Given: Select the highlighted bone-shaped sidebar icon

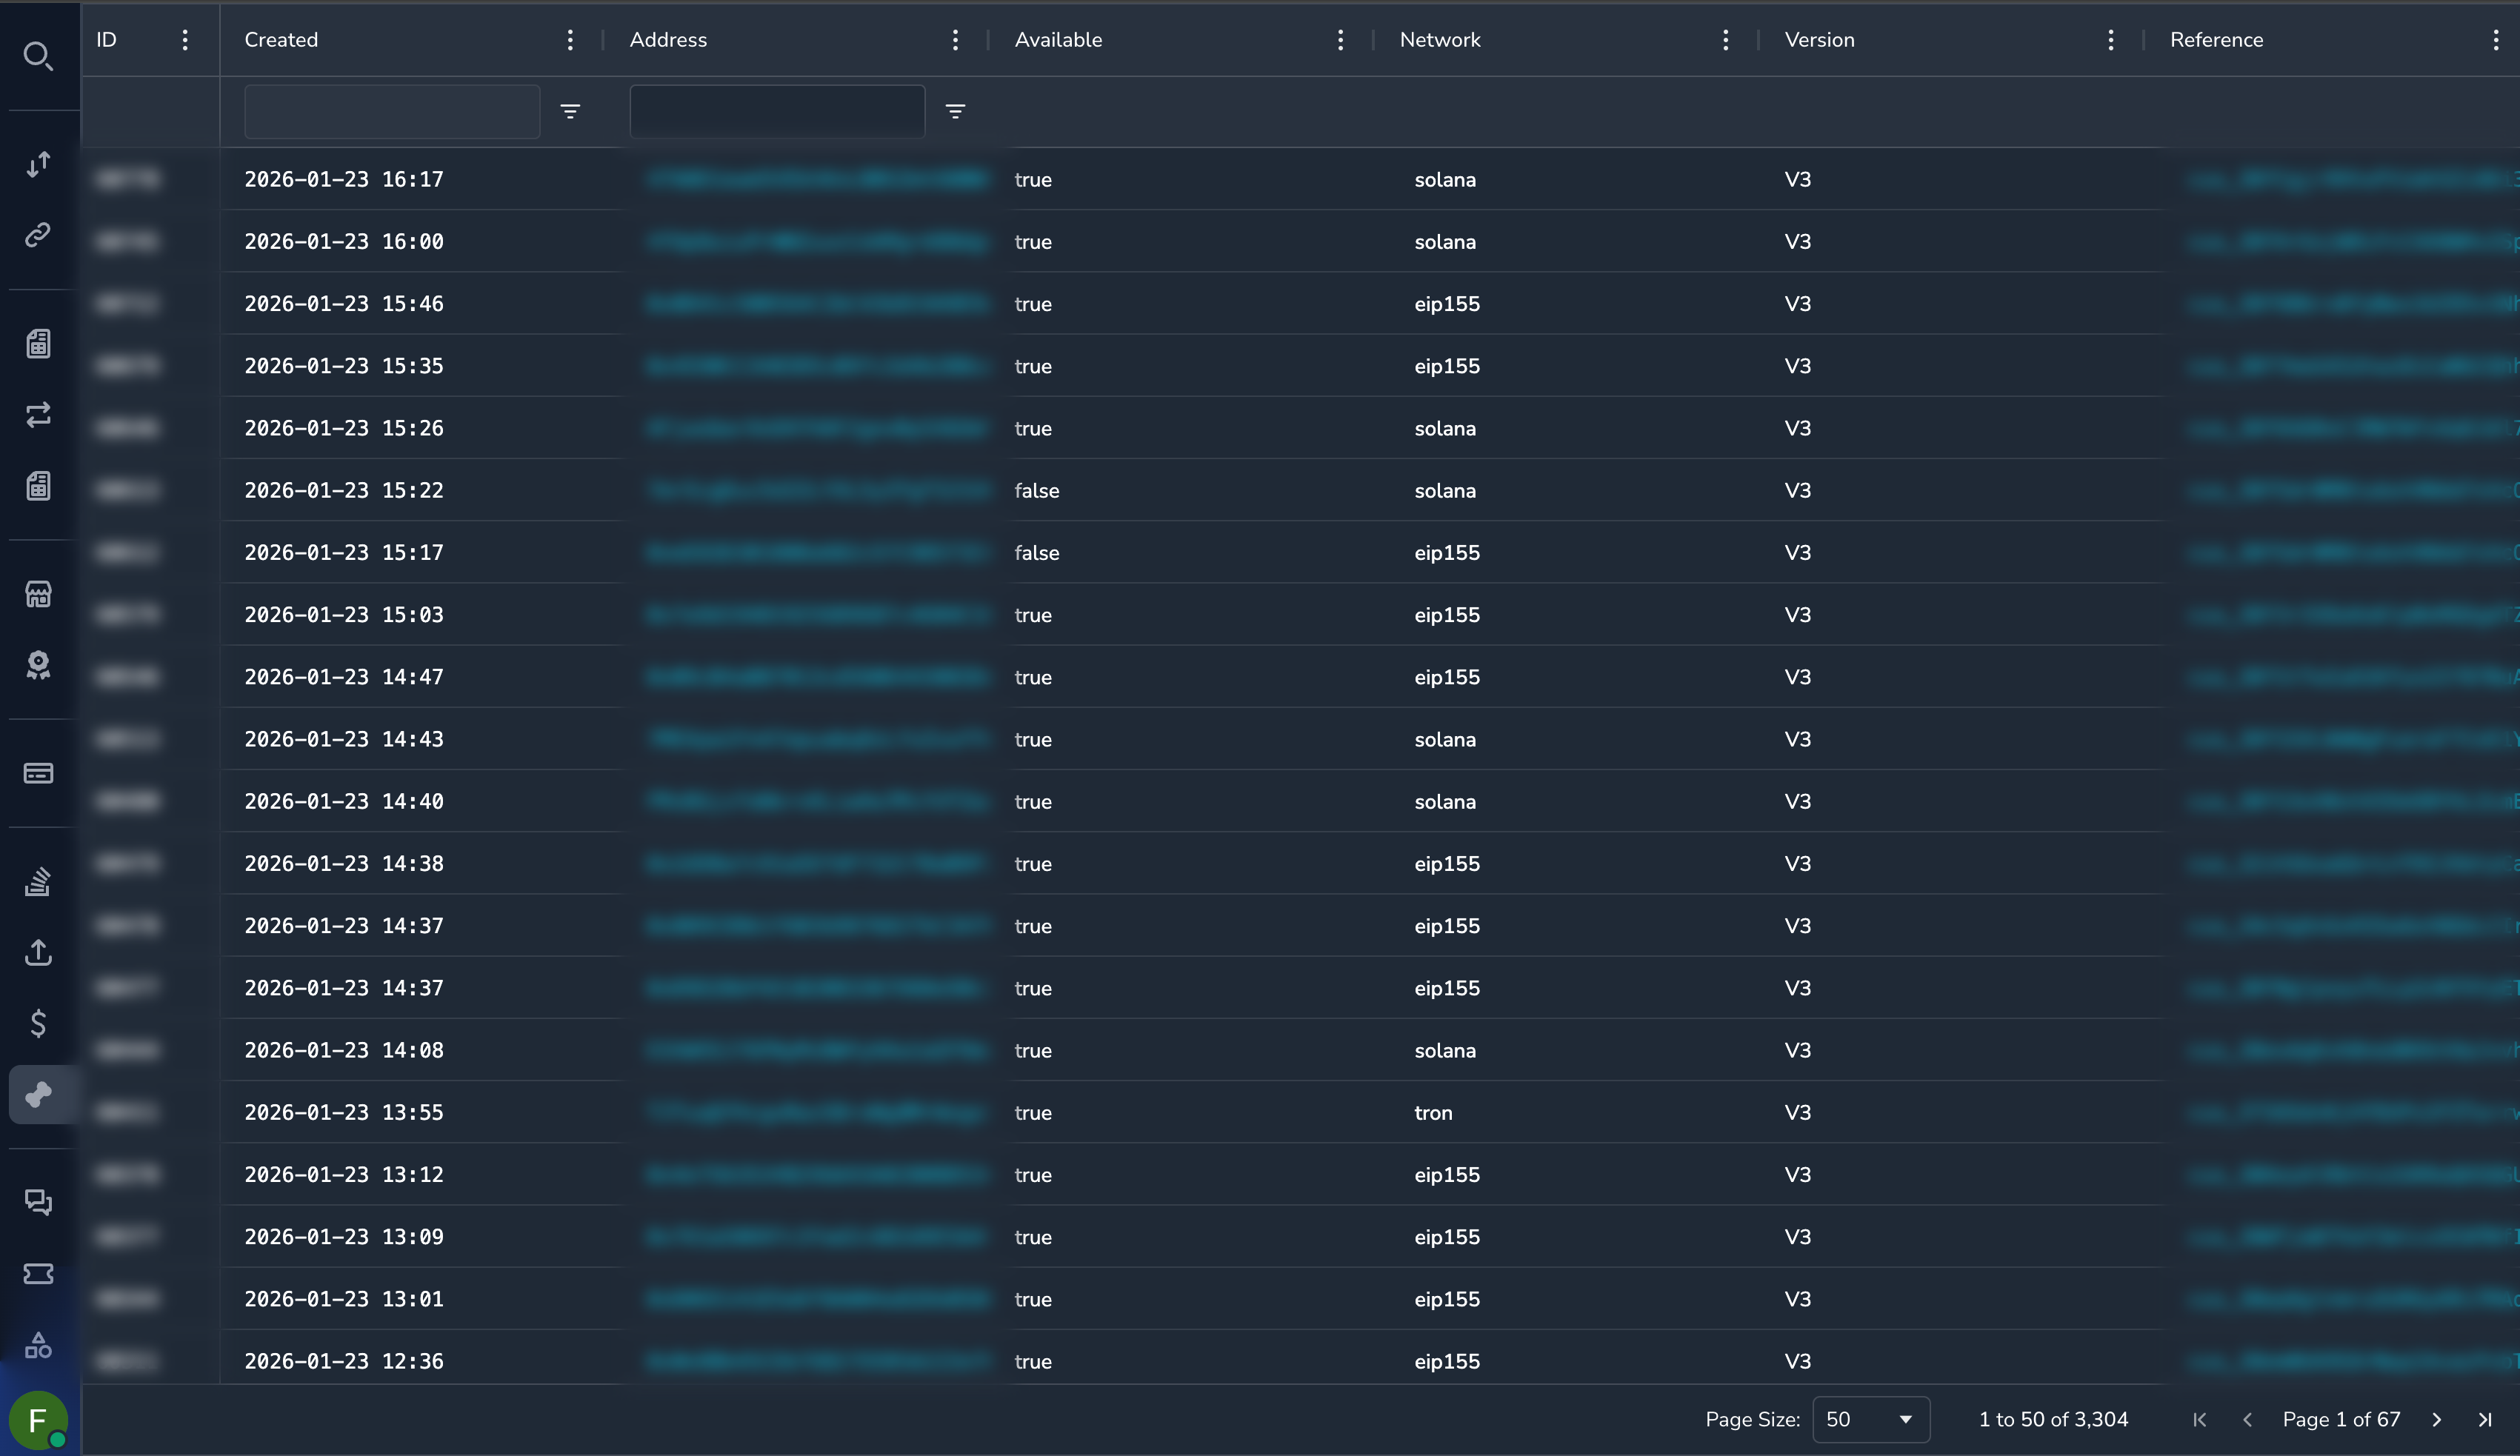Looking at the screenshot, I should (x=38, y=1094).
